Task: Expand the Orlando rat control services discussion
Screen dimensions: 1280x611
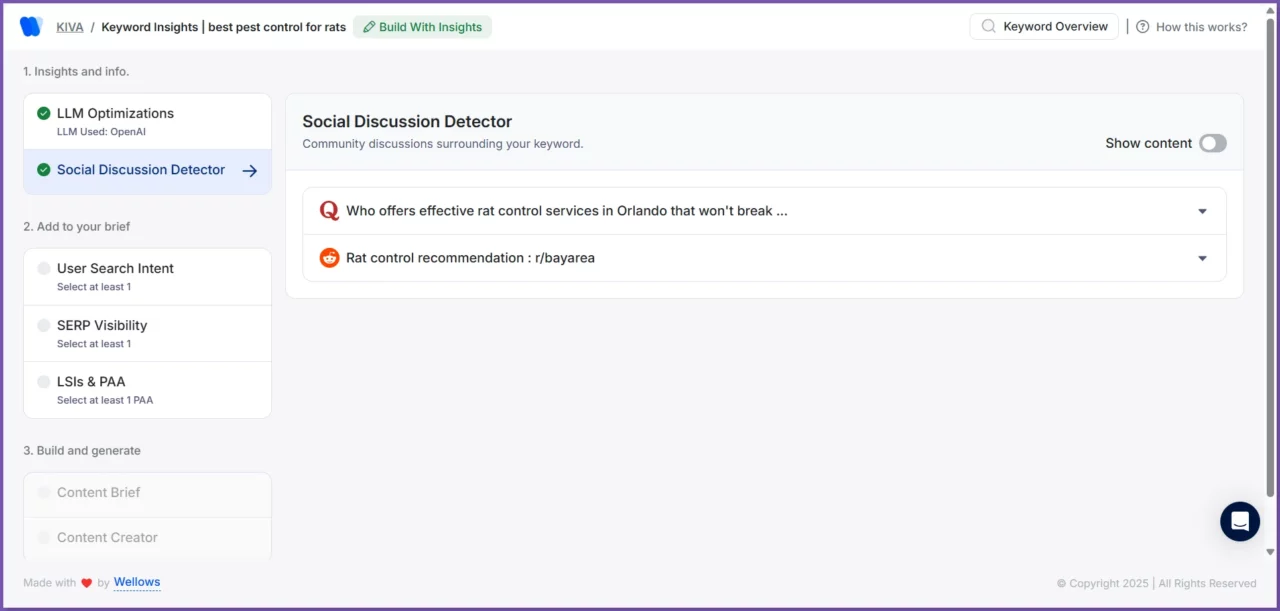Action: [1202, 211]
